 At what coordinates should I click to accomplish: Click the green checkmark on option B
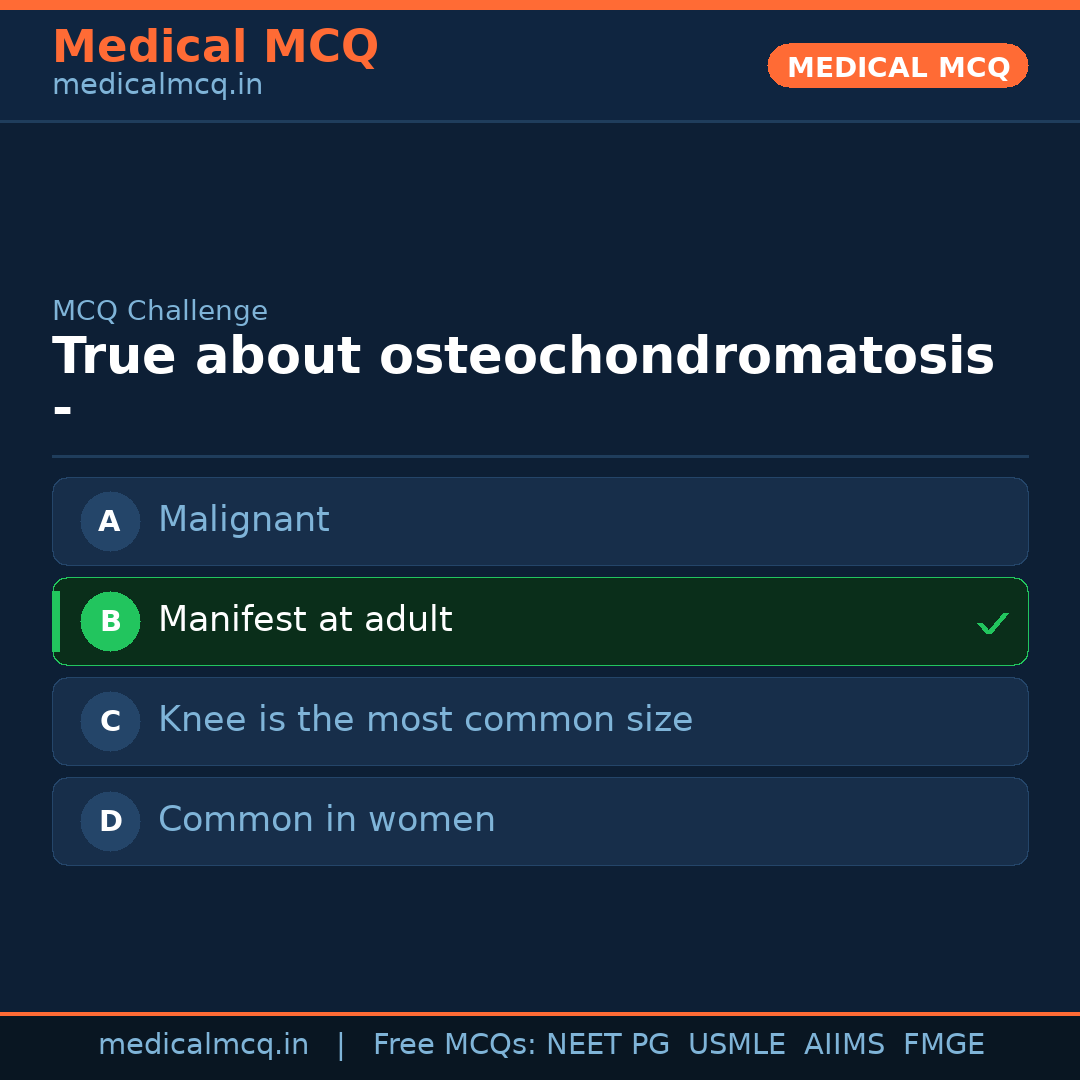[x=993, y=623]
